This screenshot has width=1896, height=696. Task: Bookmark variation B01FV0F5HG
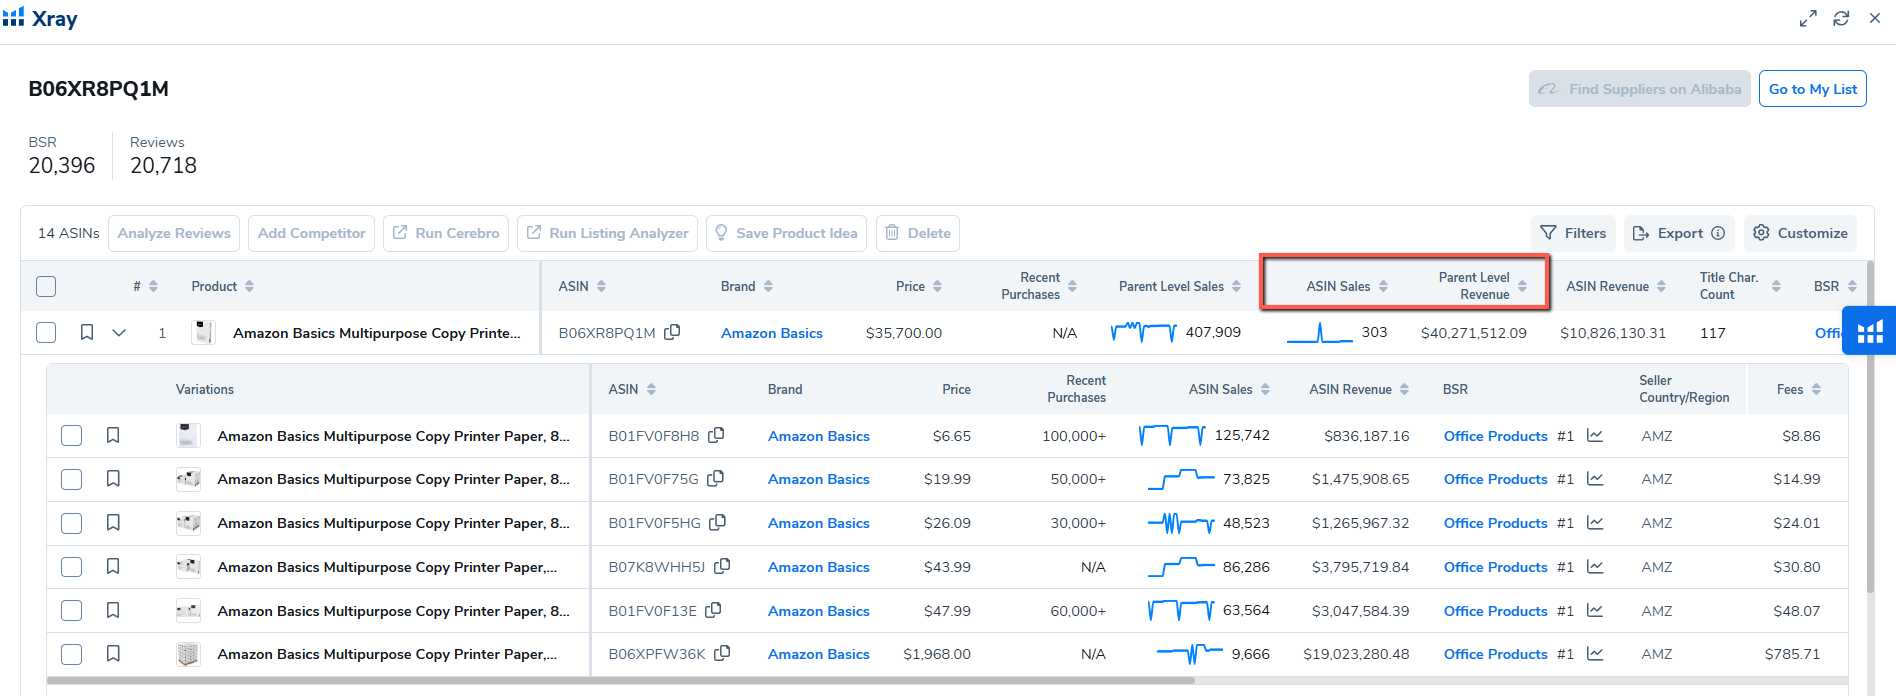[x=113, y=522]
